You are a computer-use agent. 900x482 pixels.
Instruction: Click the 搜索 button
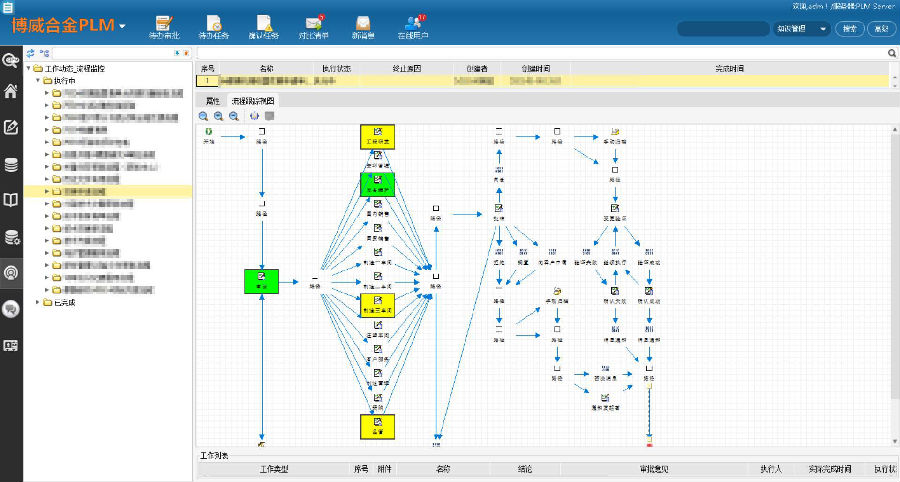[849, 29]
